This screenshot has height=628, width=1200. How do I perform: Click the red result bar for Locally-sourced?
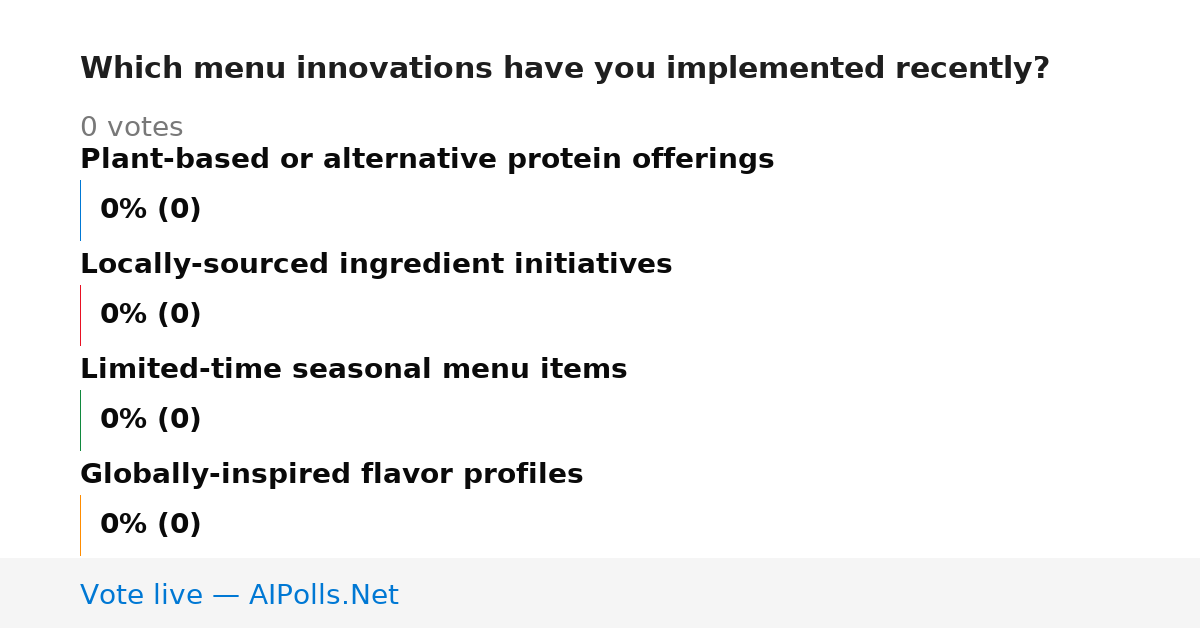(x=80, y=315)
